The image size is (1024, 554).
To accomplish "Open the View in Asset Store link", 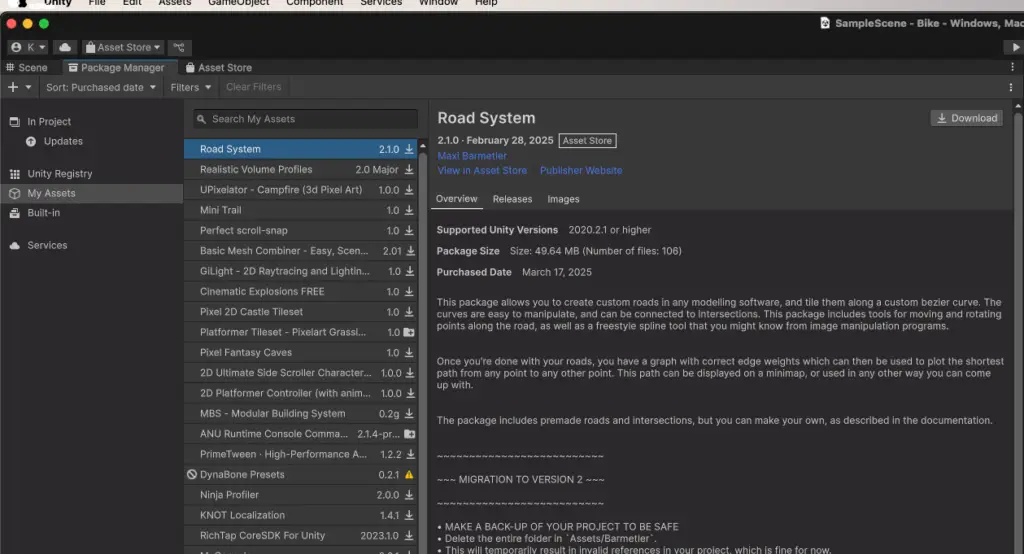I will tap(482, 171).
